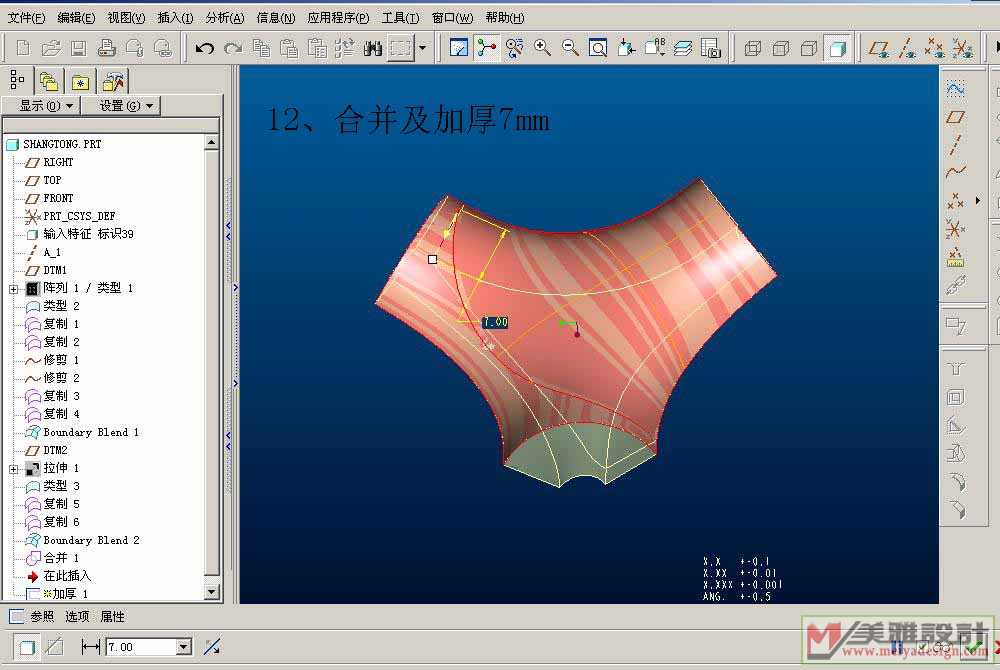Switch to model tree tab icon
The width and height of the screenshot is (1000, 670).
[x=17, y=81]
